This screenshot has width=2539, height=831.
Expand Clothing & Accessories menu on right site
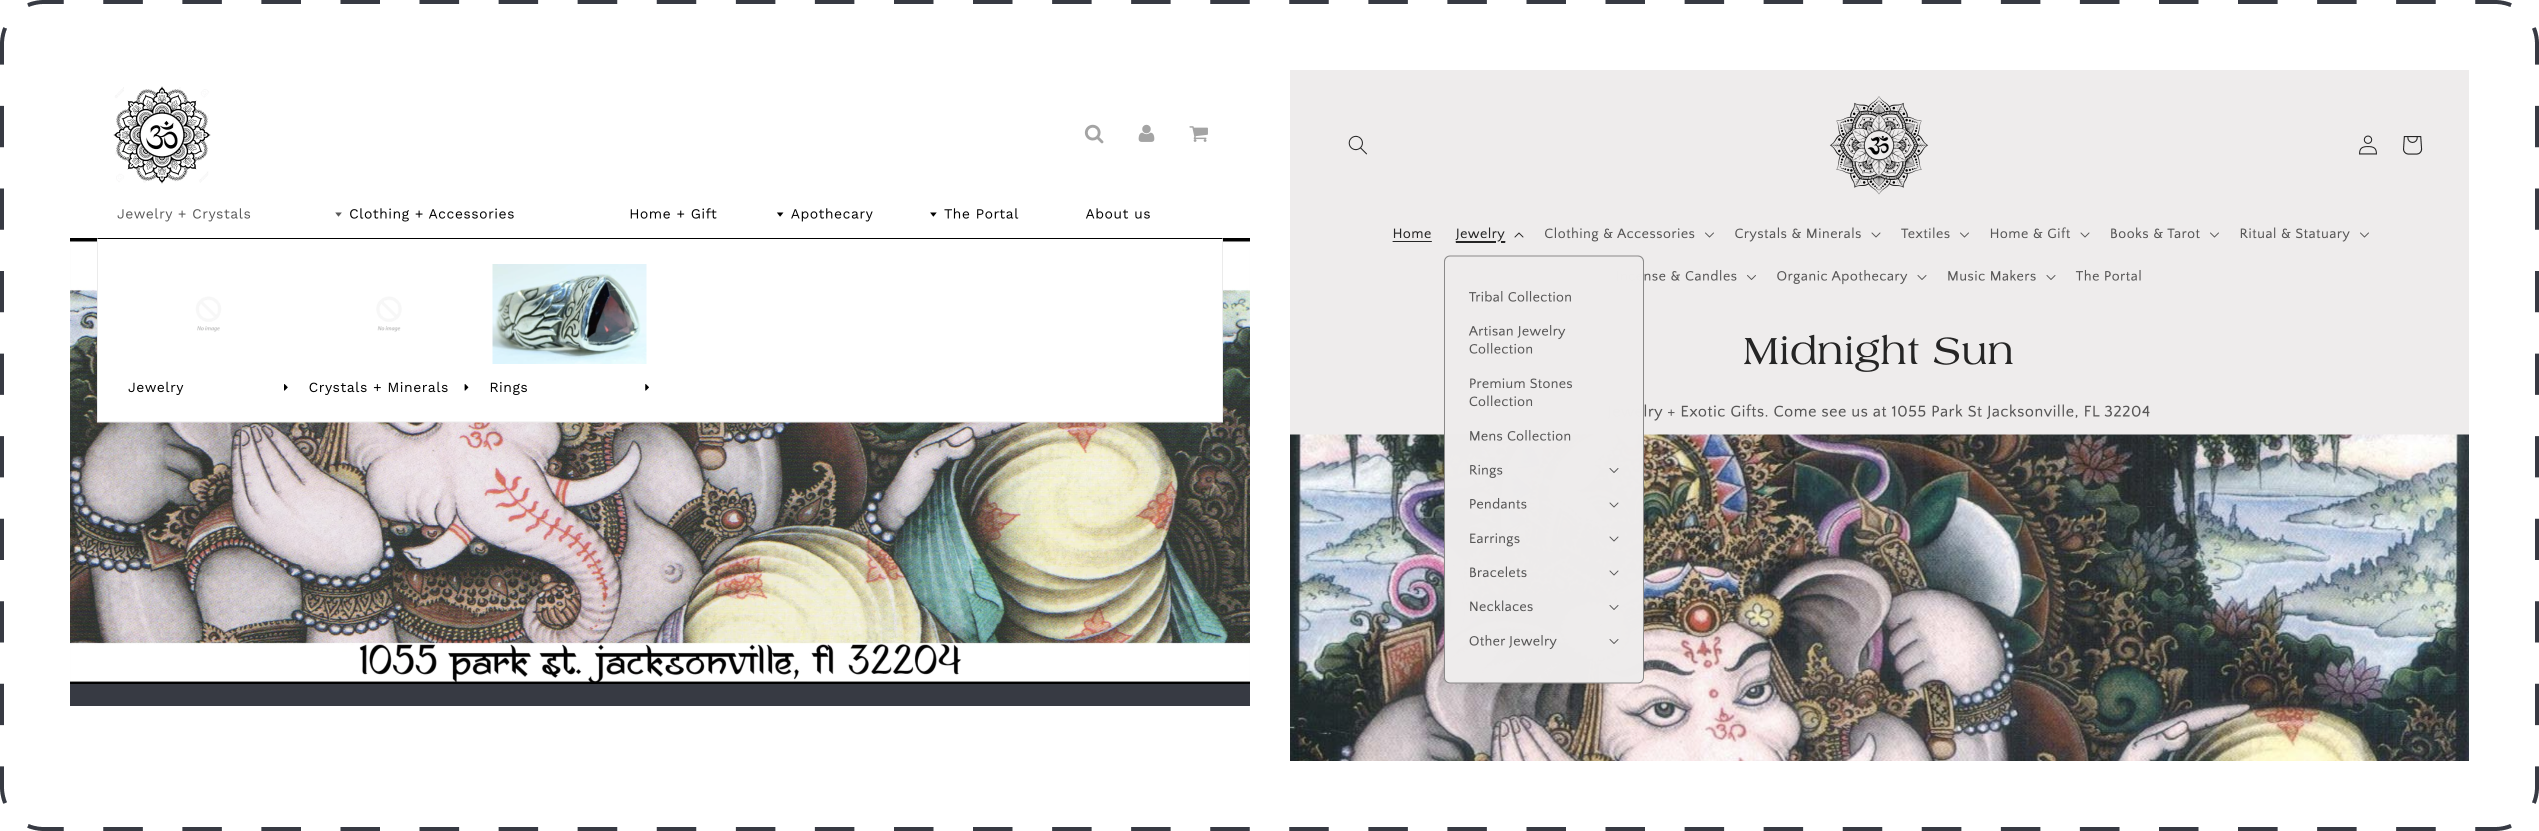coord(1629,234)
